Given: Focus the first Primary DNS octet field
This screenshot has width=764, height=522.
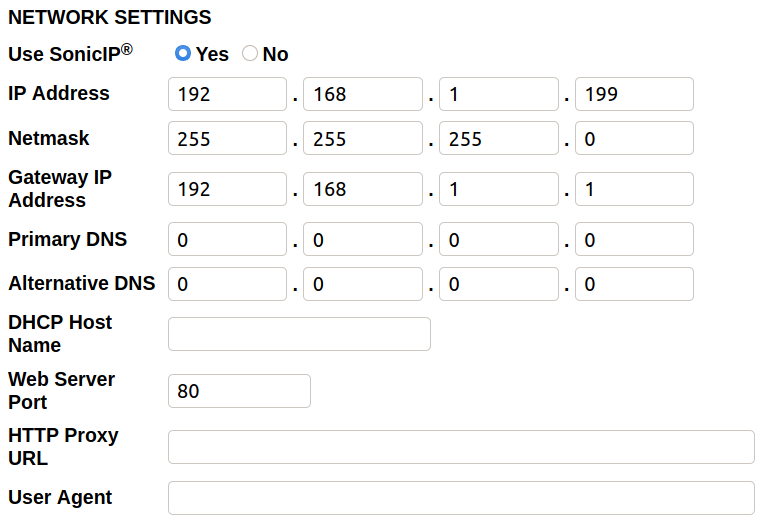Looking at the screenshot, I should [227, 239].
